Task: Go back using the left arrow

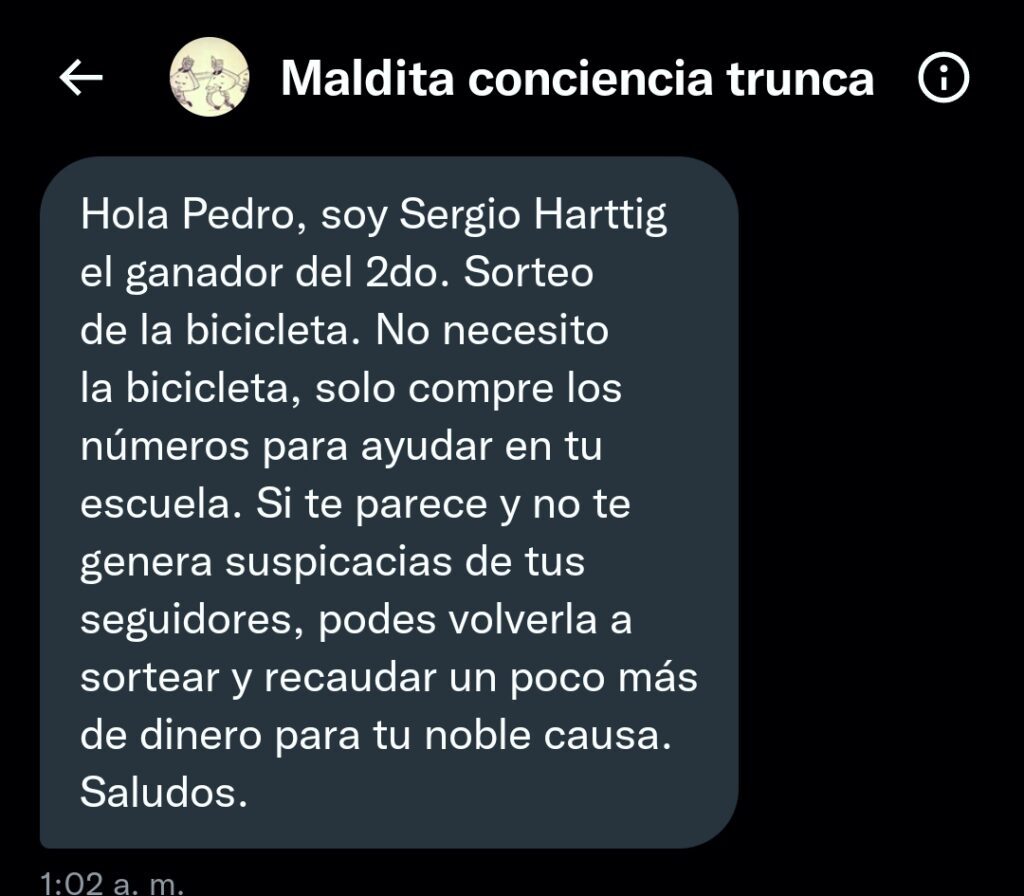Action: pyautogui.click(x=81, y=77)
